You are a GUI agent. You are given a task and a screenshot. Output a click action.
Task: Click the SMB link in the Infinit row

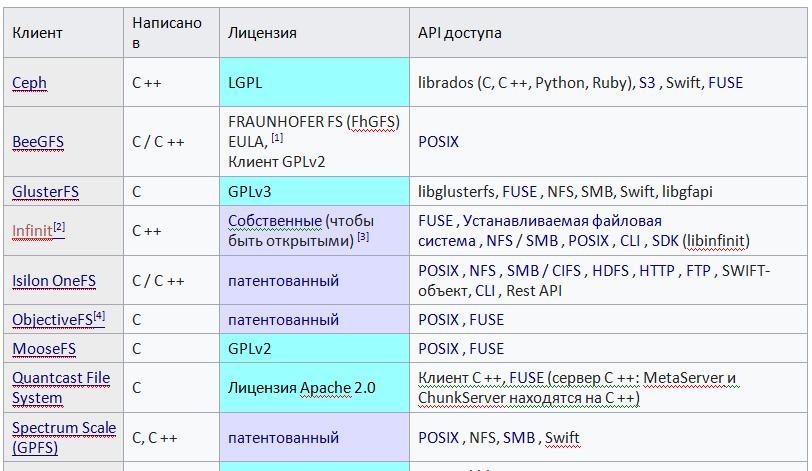(x=542, y=241)
